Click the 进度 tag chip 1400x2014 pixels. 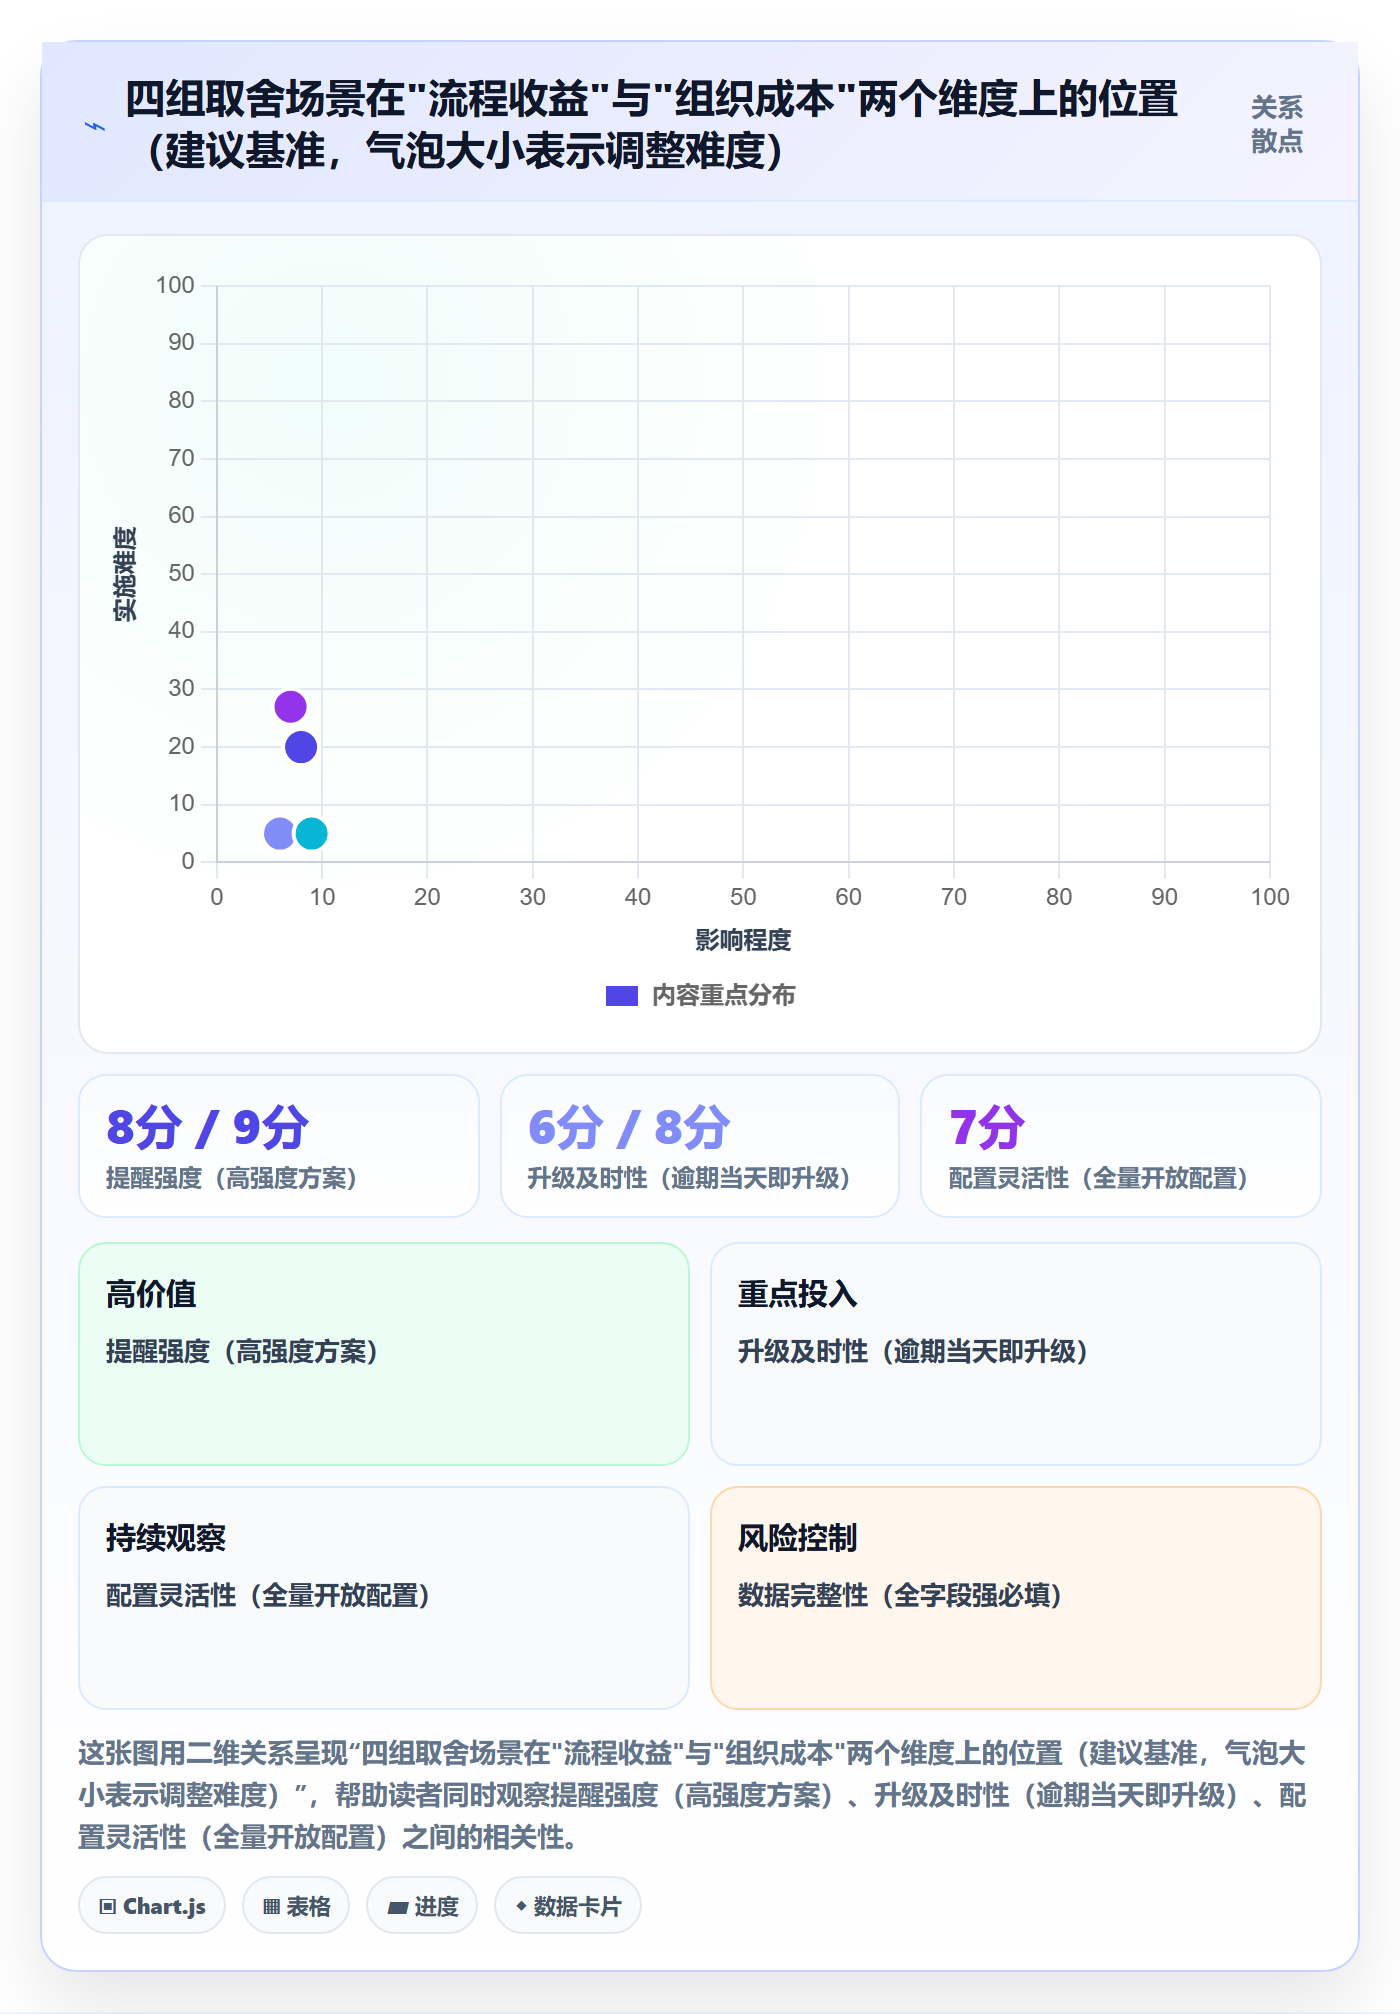pos(422,1906)
